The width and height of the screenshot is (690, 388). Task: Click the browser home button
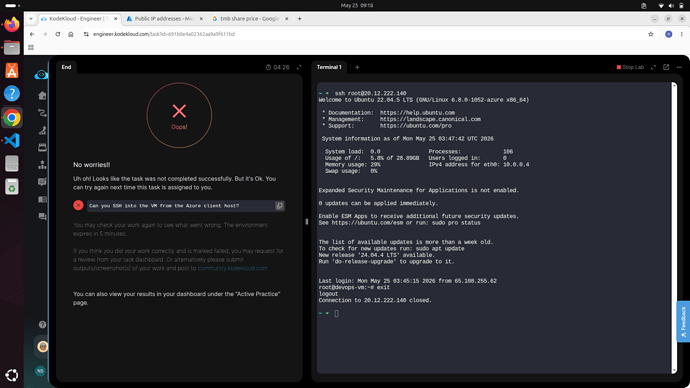click(70, 34)
